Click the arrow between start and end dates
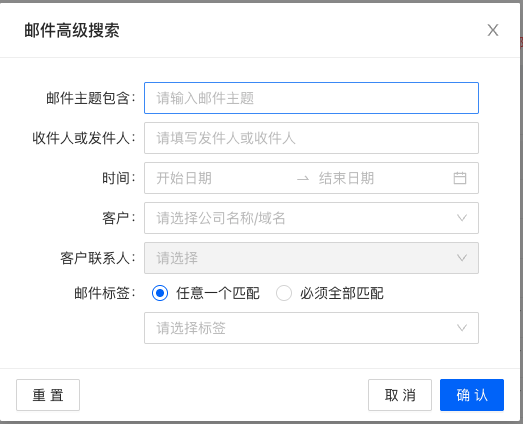Image resolution: width=523 pixels, height=424 pixels. coord(303,179)
